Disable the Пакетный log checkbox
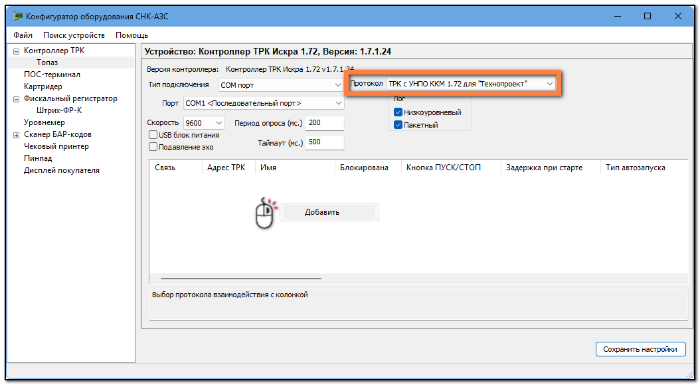This screenshot has width=700, height=385. point(398,125)
